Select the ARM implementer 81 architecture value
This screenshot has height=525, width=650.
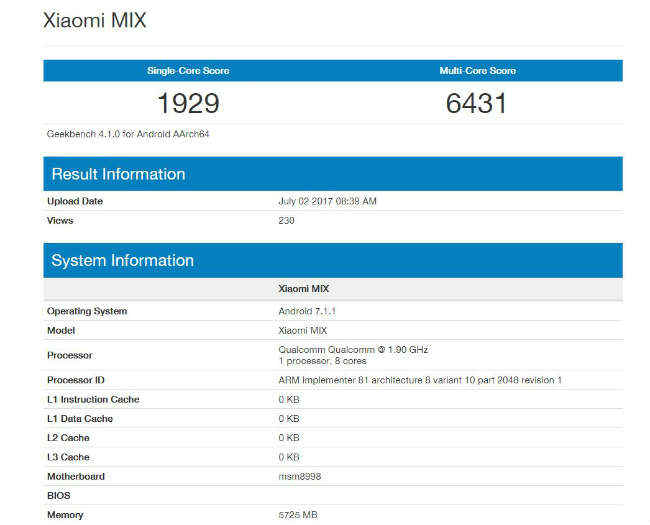pos(420,380)
